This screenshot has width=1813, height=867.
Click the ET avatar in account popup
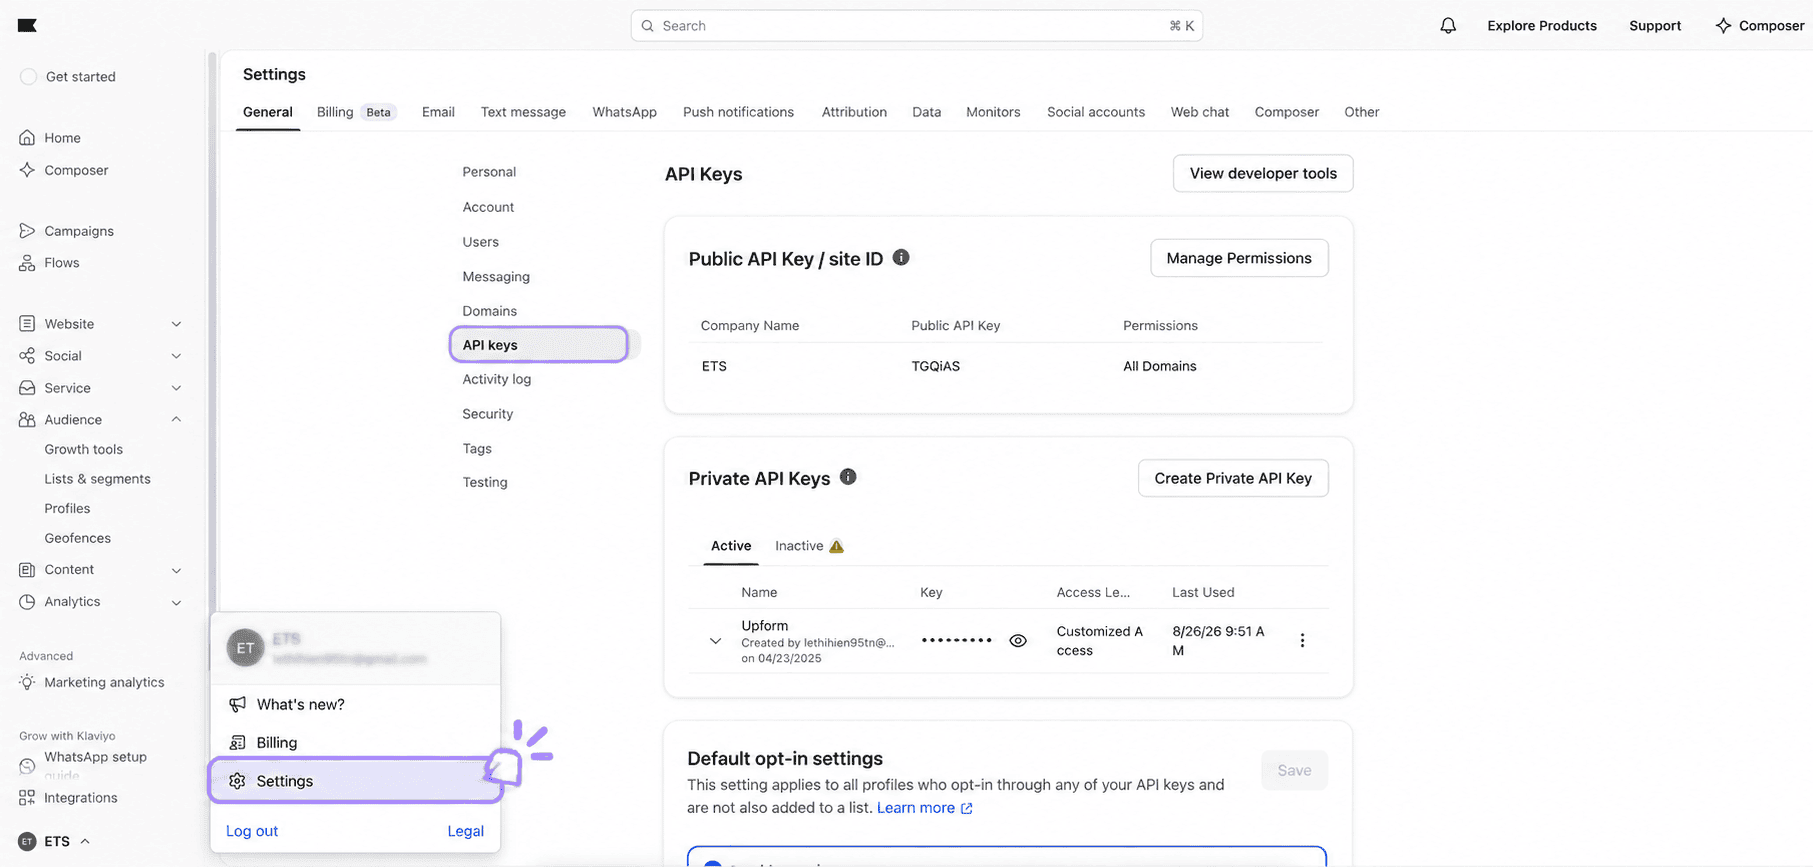[245, 648]
